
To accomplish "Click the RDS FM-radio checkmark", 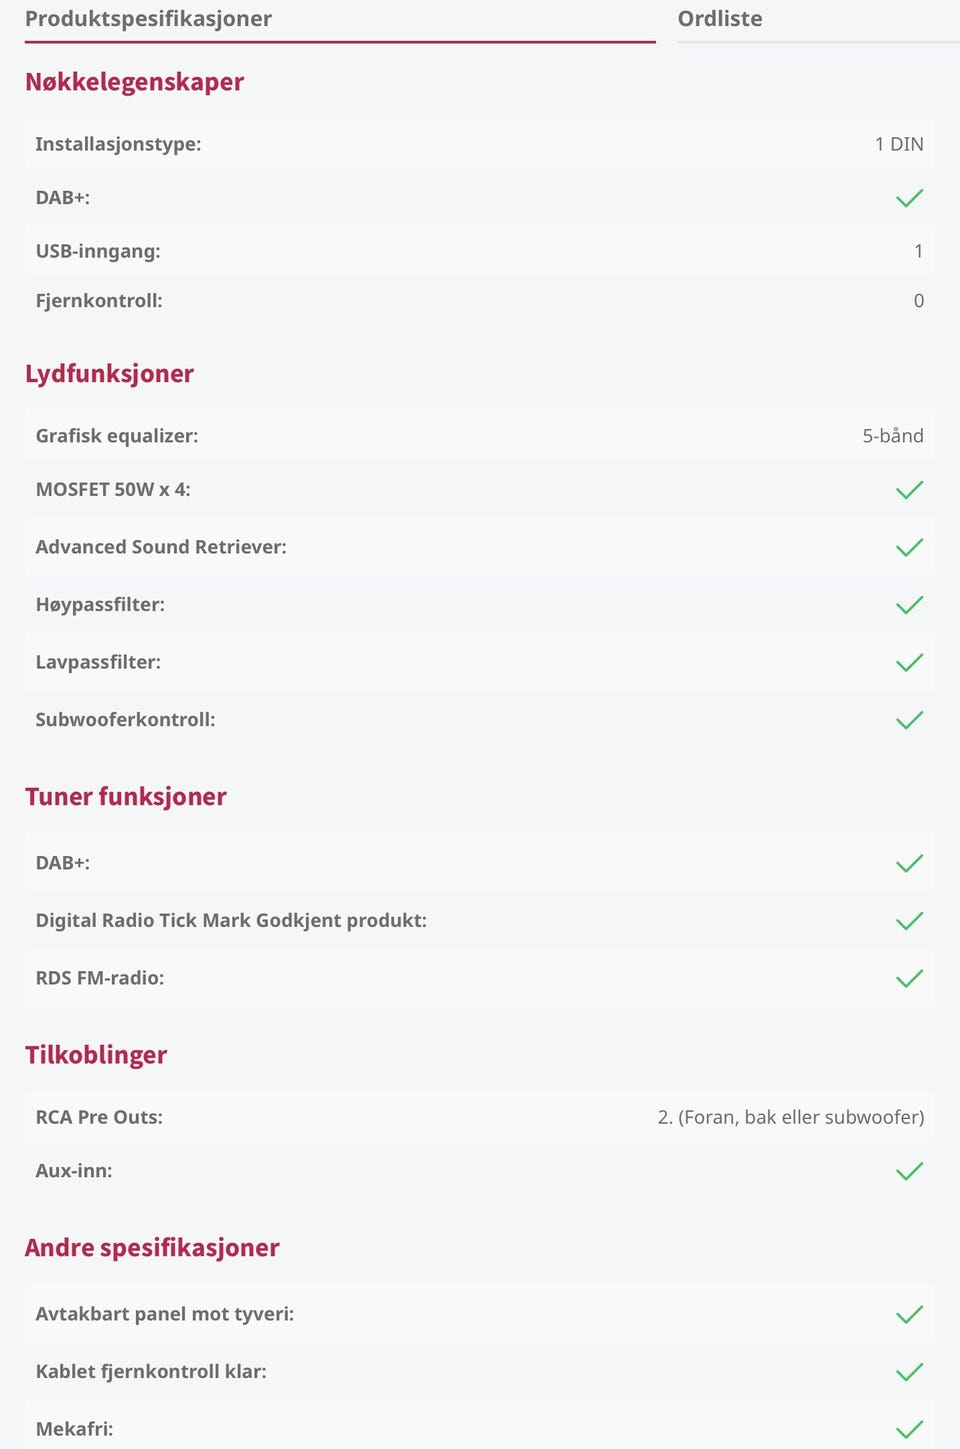I will pyautogui.click(x=909, y=978).
